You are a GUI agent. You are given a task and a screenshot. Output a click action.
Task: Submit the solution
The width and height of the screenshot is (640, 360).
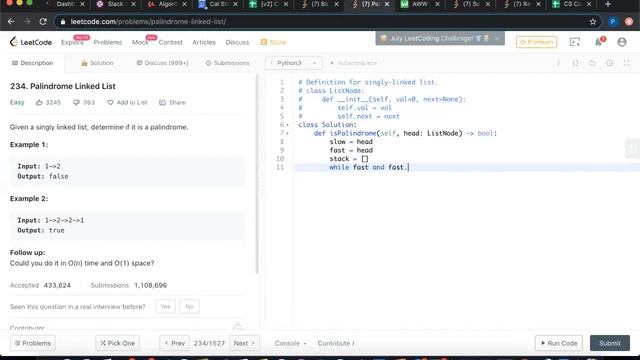pos(610,343)
